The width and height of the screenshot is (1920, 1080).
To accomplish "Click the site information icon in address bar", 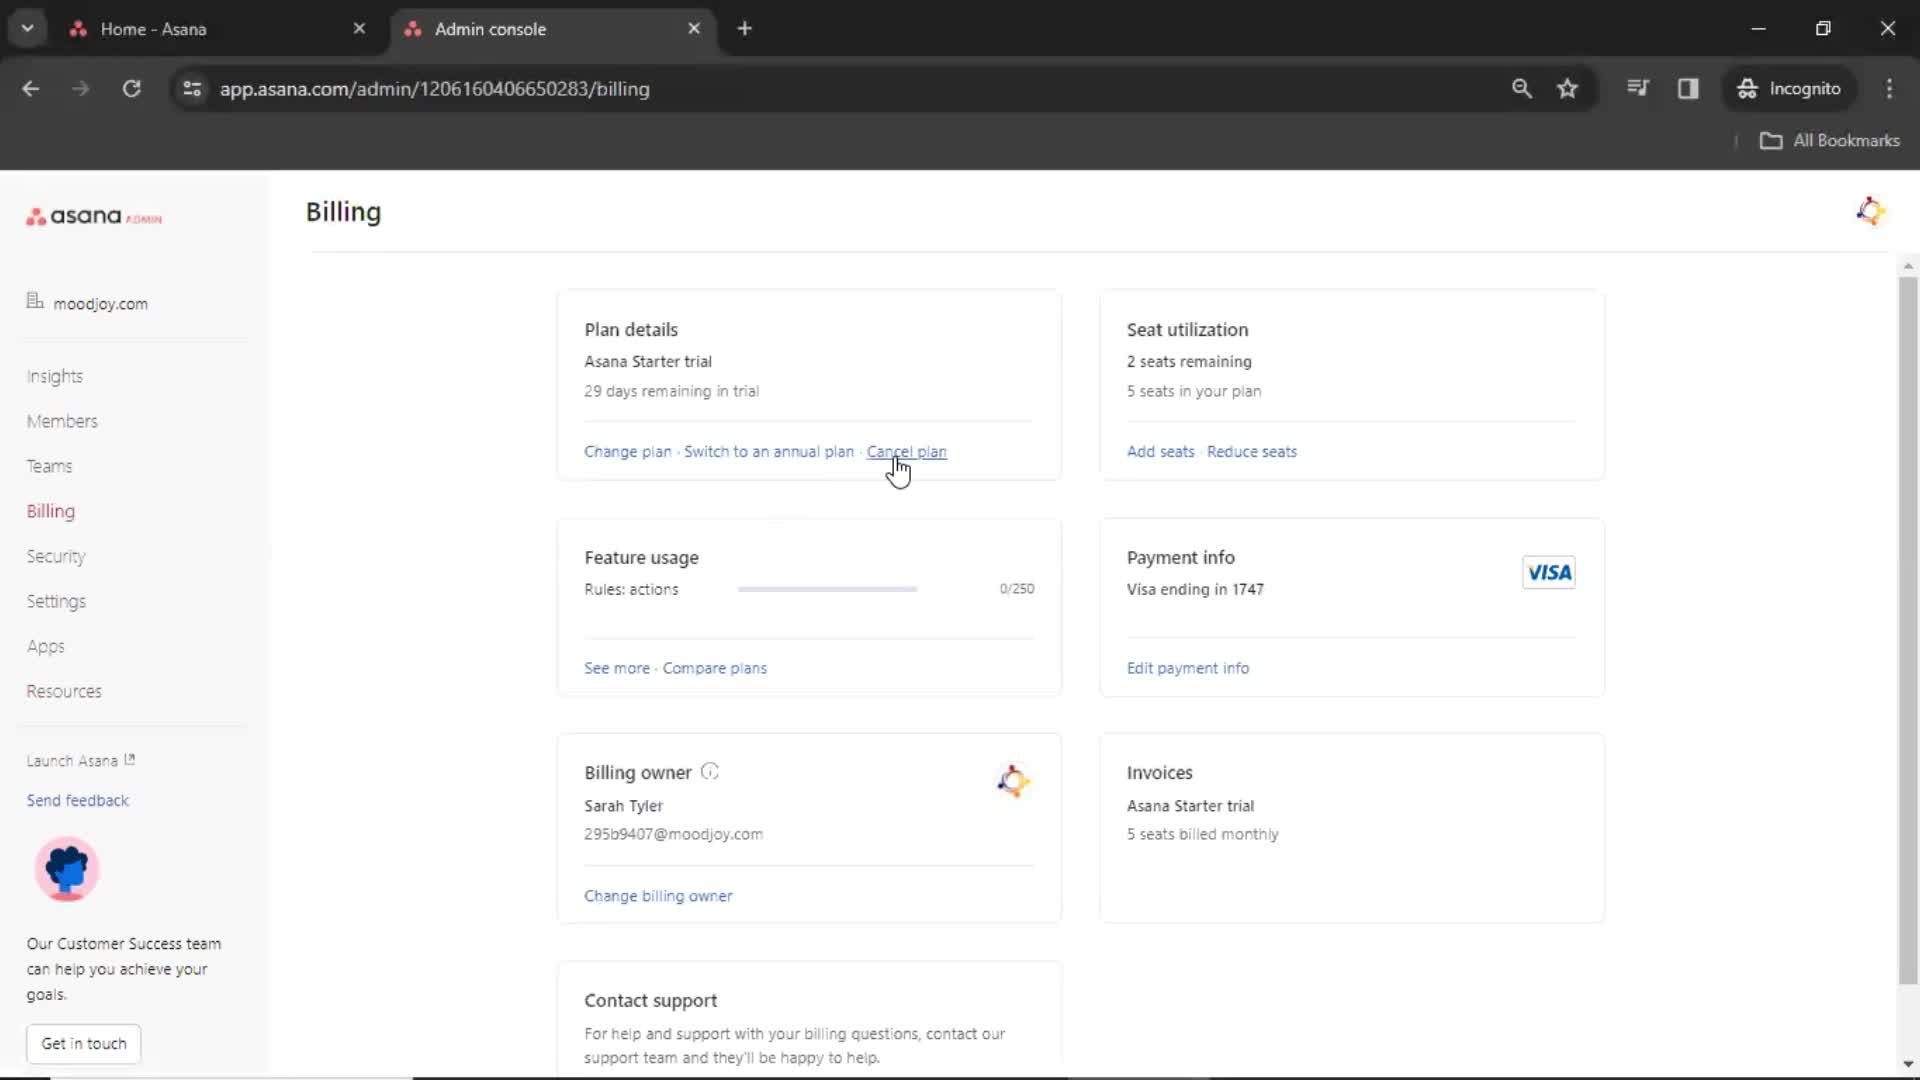I will [192, 89].
